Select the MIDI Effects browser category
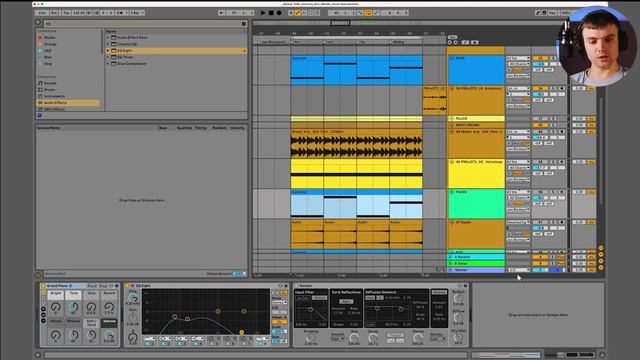The width and height of the screenshot is (640, 360). [54, 109]
